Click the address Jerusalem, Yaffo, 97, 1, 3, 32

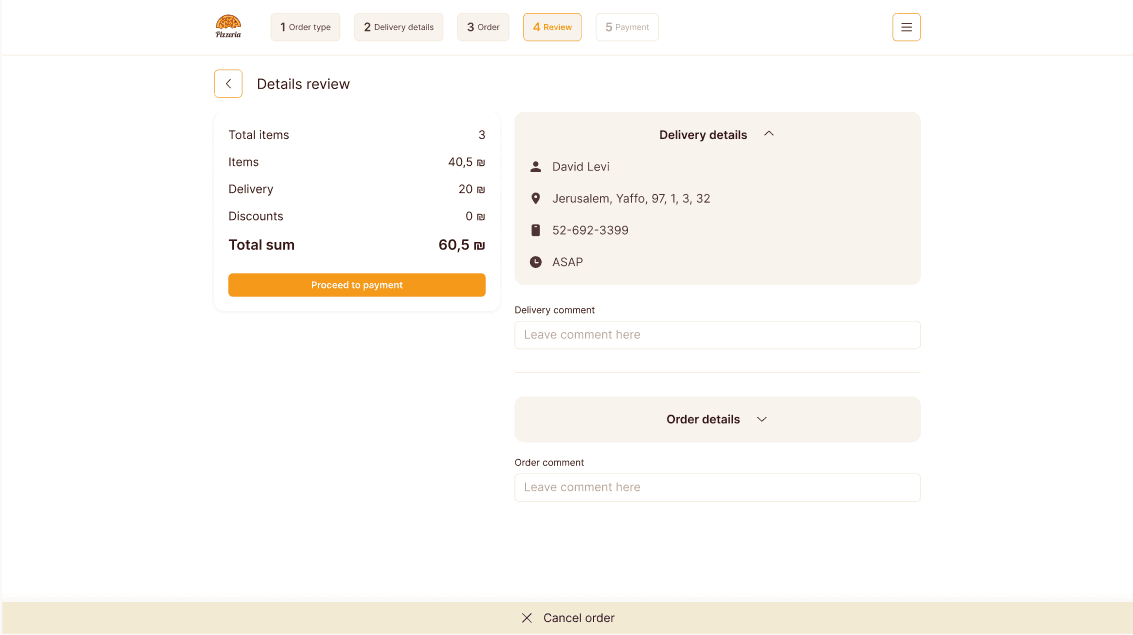(x=632, y=199)
